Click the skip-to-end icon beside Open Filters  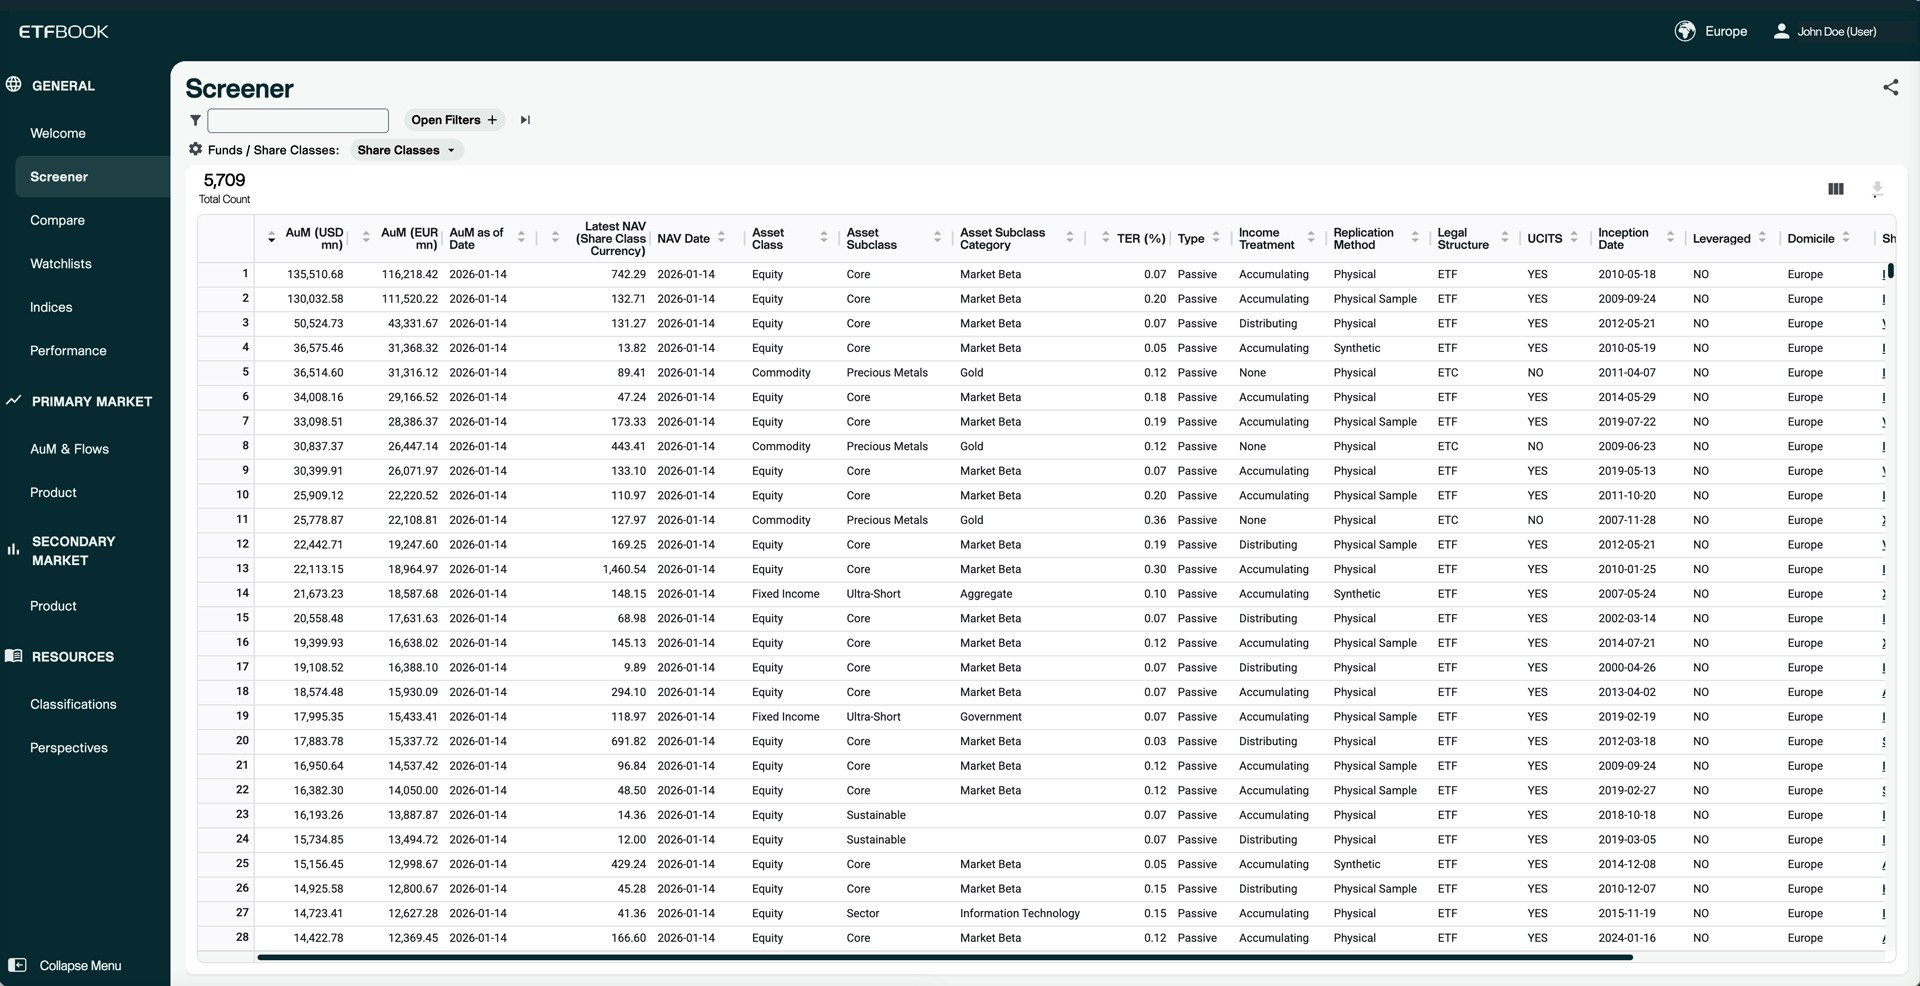pos(525,120)
